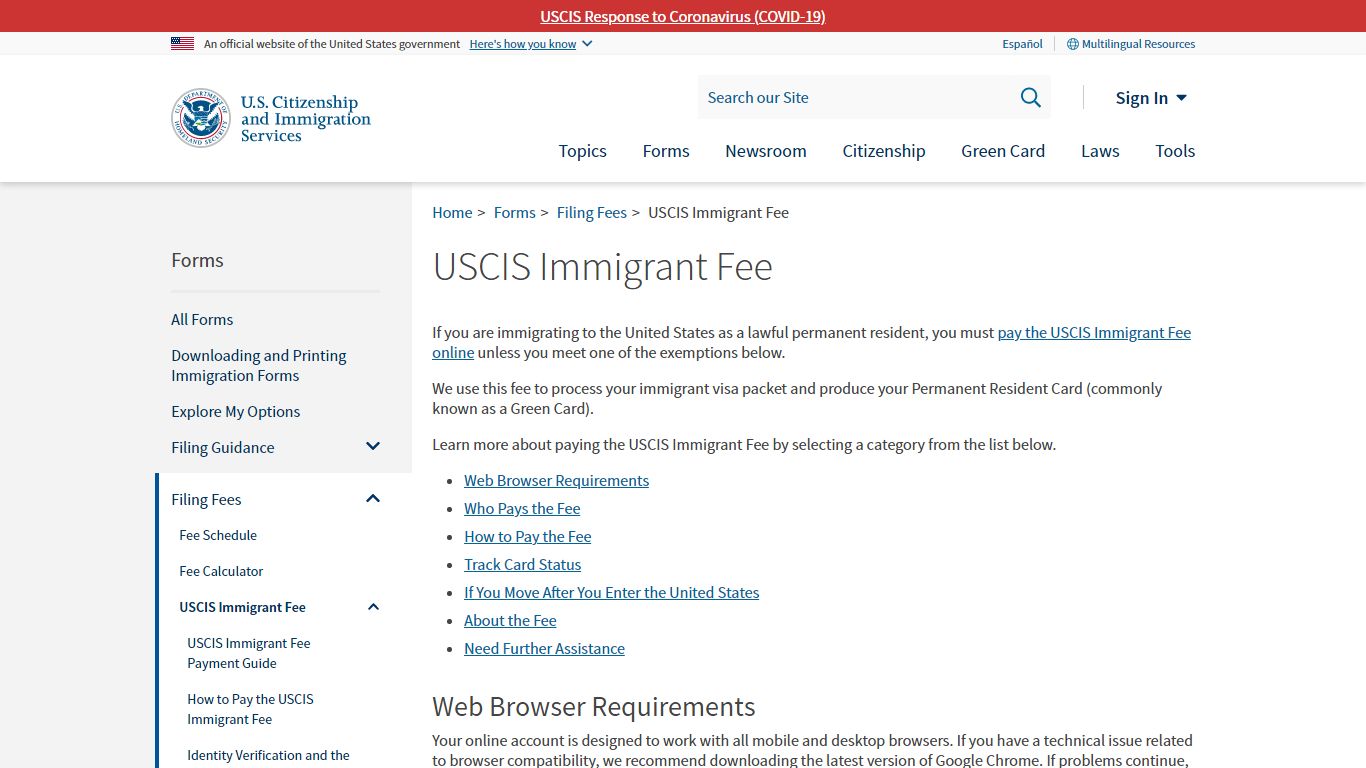Click the Sign In text
Screen dimensions: 1366x768
click(x=1141, y=97)
